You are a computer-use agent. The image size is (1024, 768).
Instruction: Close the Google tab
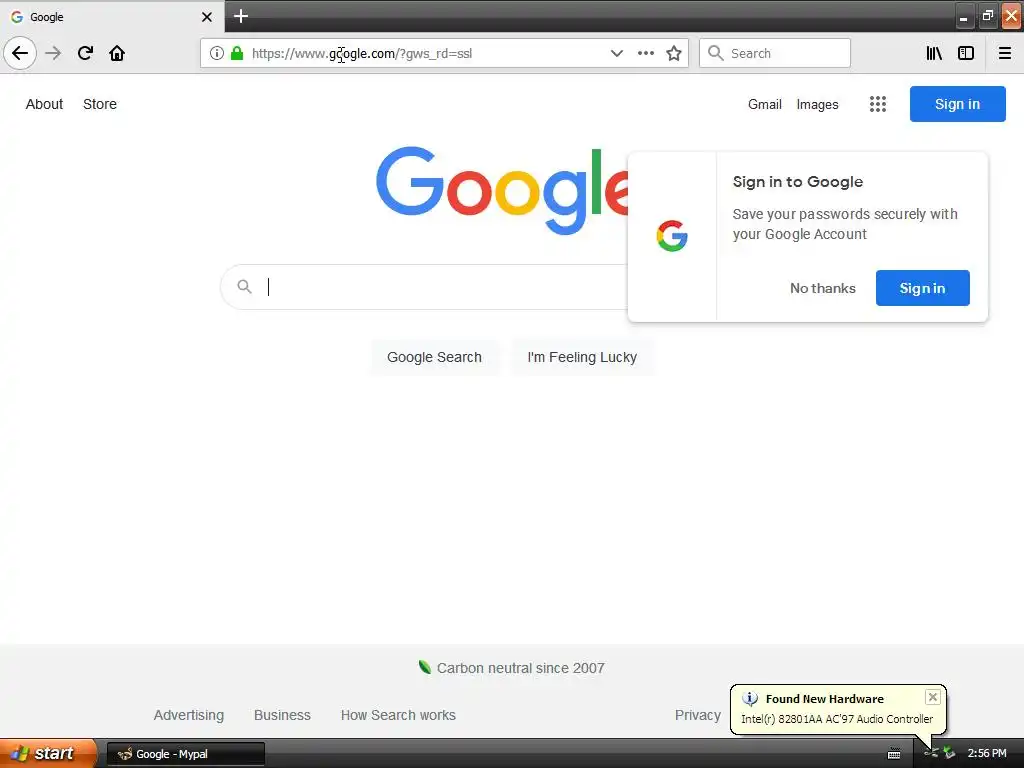207,17
